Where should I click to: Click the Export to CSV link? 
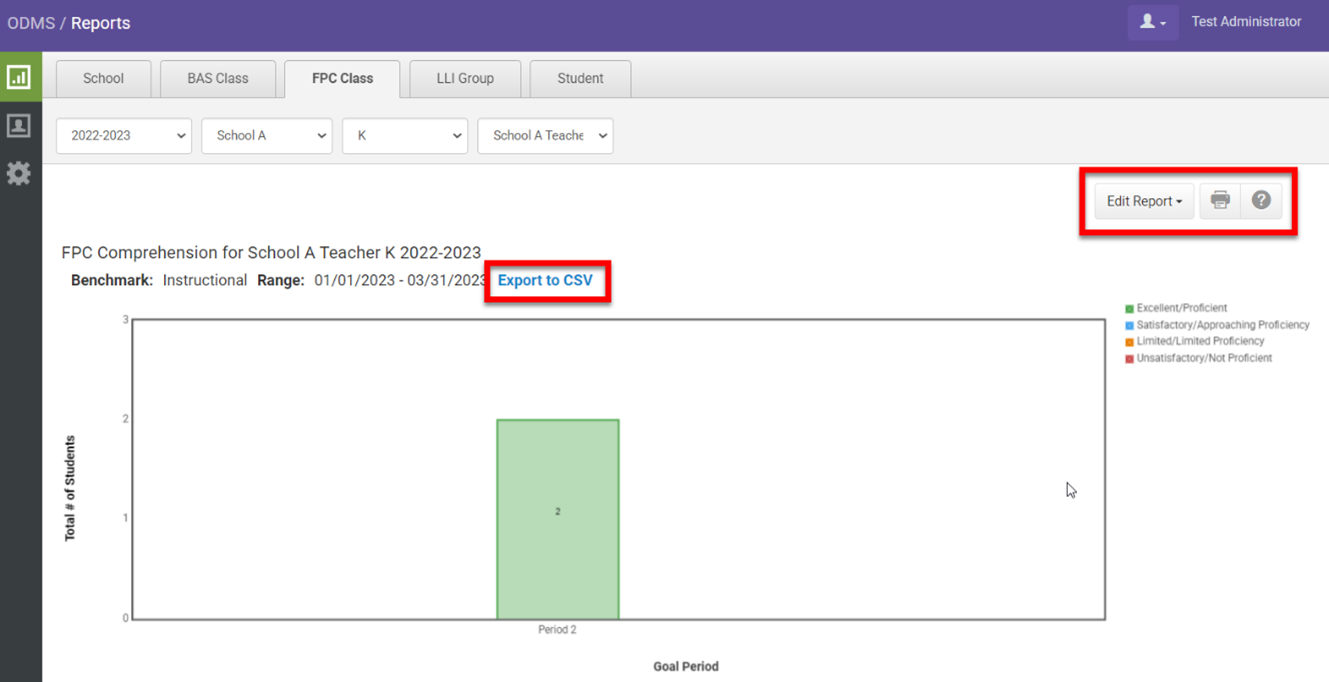(545, 281)
